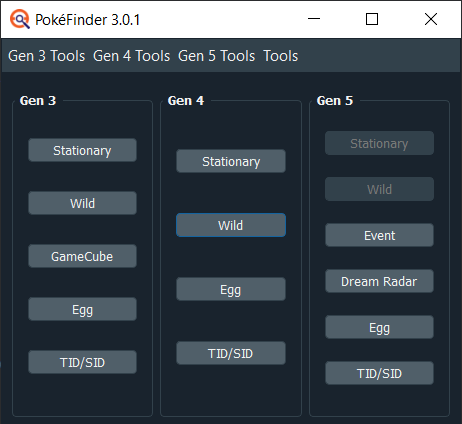Open Gen 3 TID/SID tool
This screenshot has height=424, width=462.
(82, 362)
